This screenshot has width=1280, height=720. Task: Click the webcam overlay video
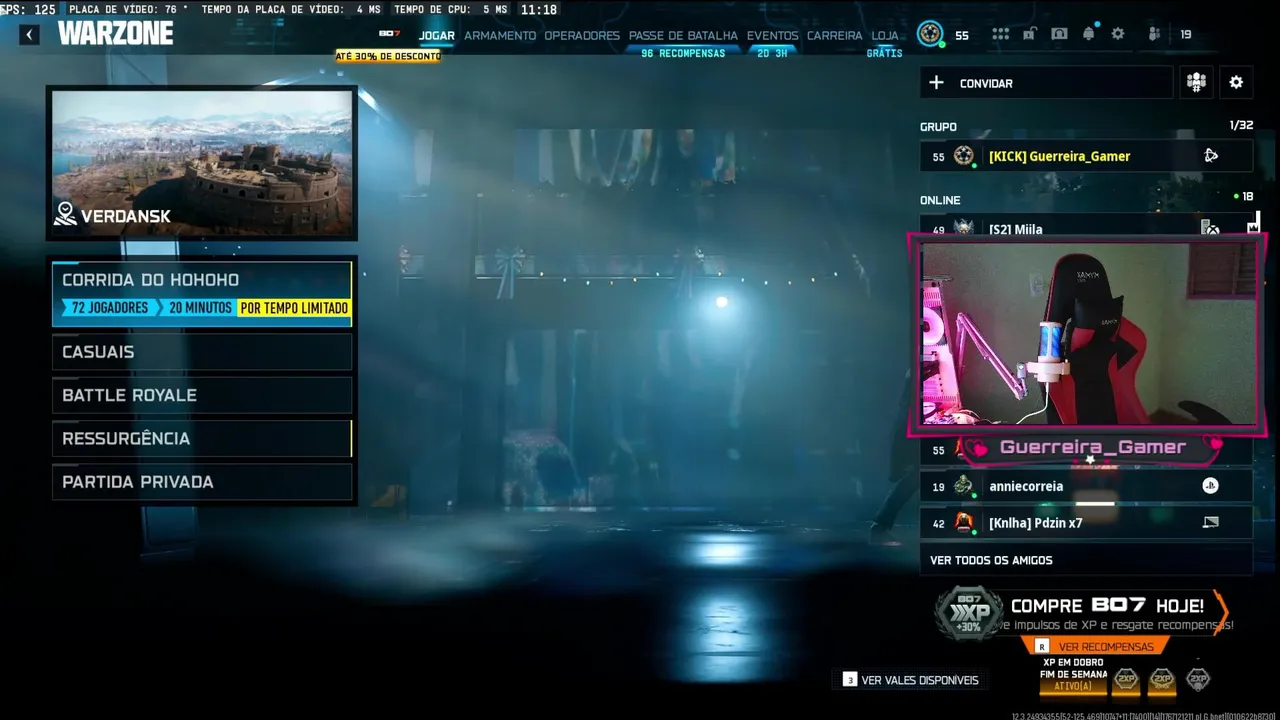click(x=1088, y=335)
